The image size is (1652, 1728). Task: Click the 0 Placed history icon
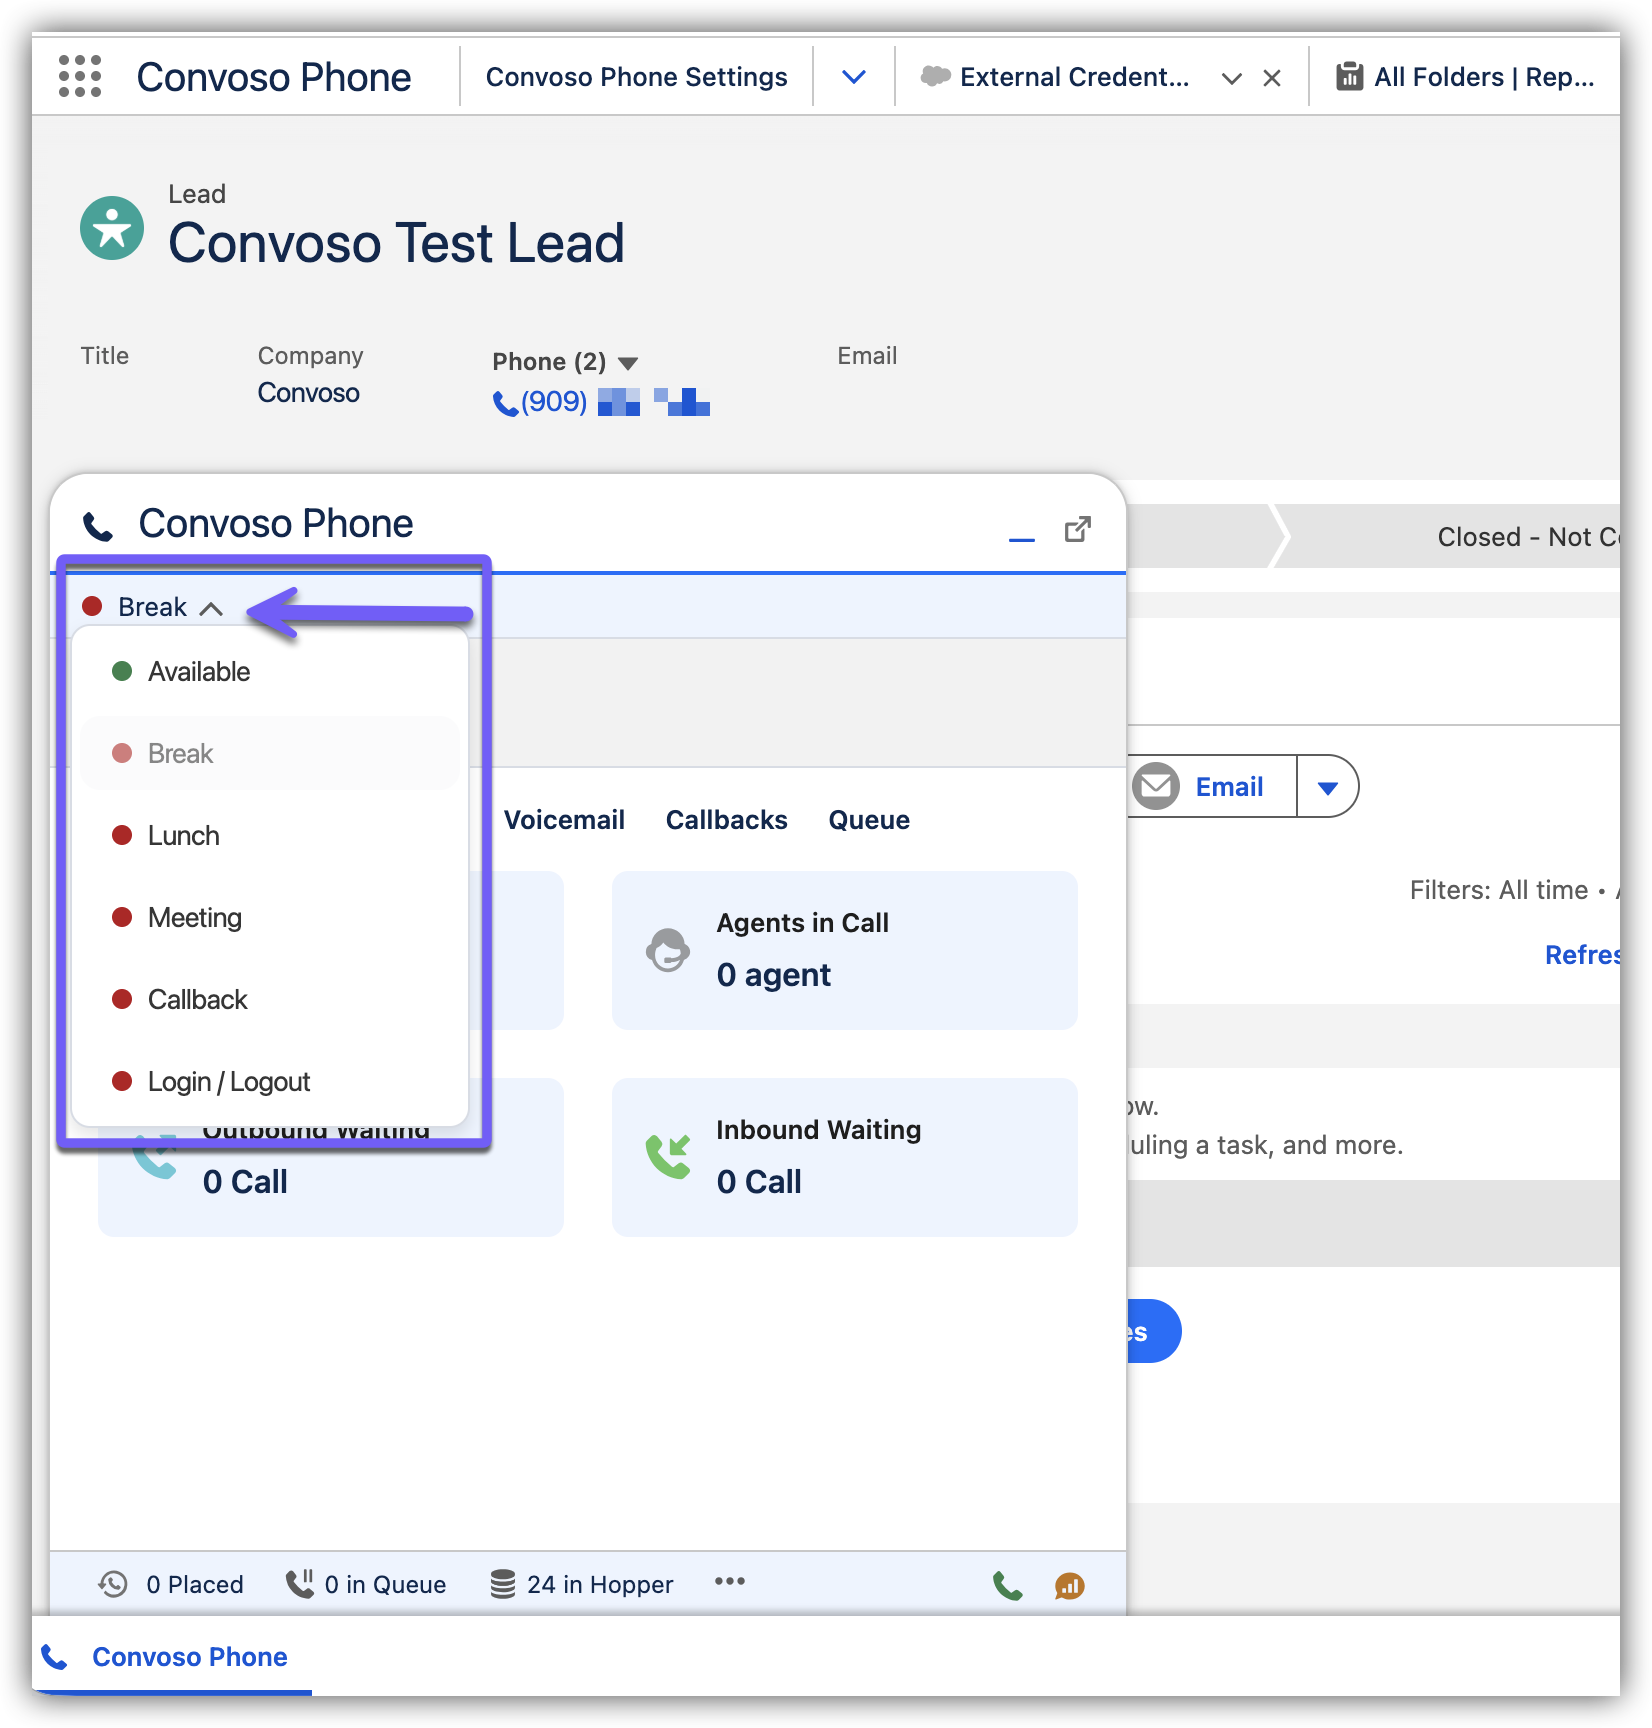[x=113, y=1584]
